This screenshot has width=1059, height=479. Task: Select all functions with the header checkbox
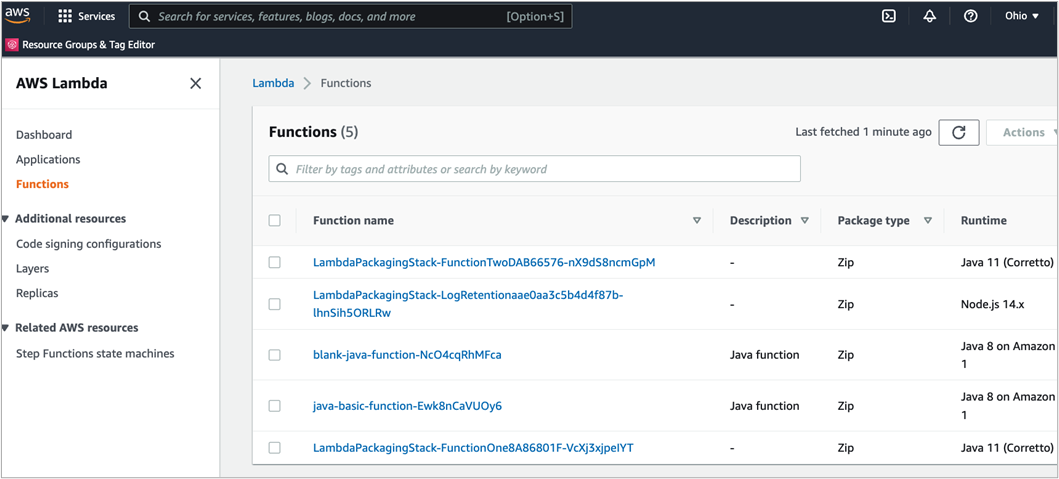pos(274,220)
